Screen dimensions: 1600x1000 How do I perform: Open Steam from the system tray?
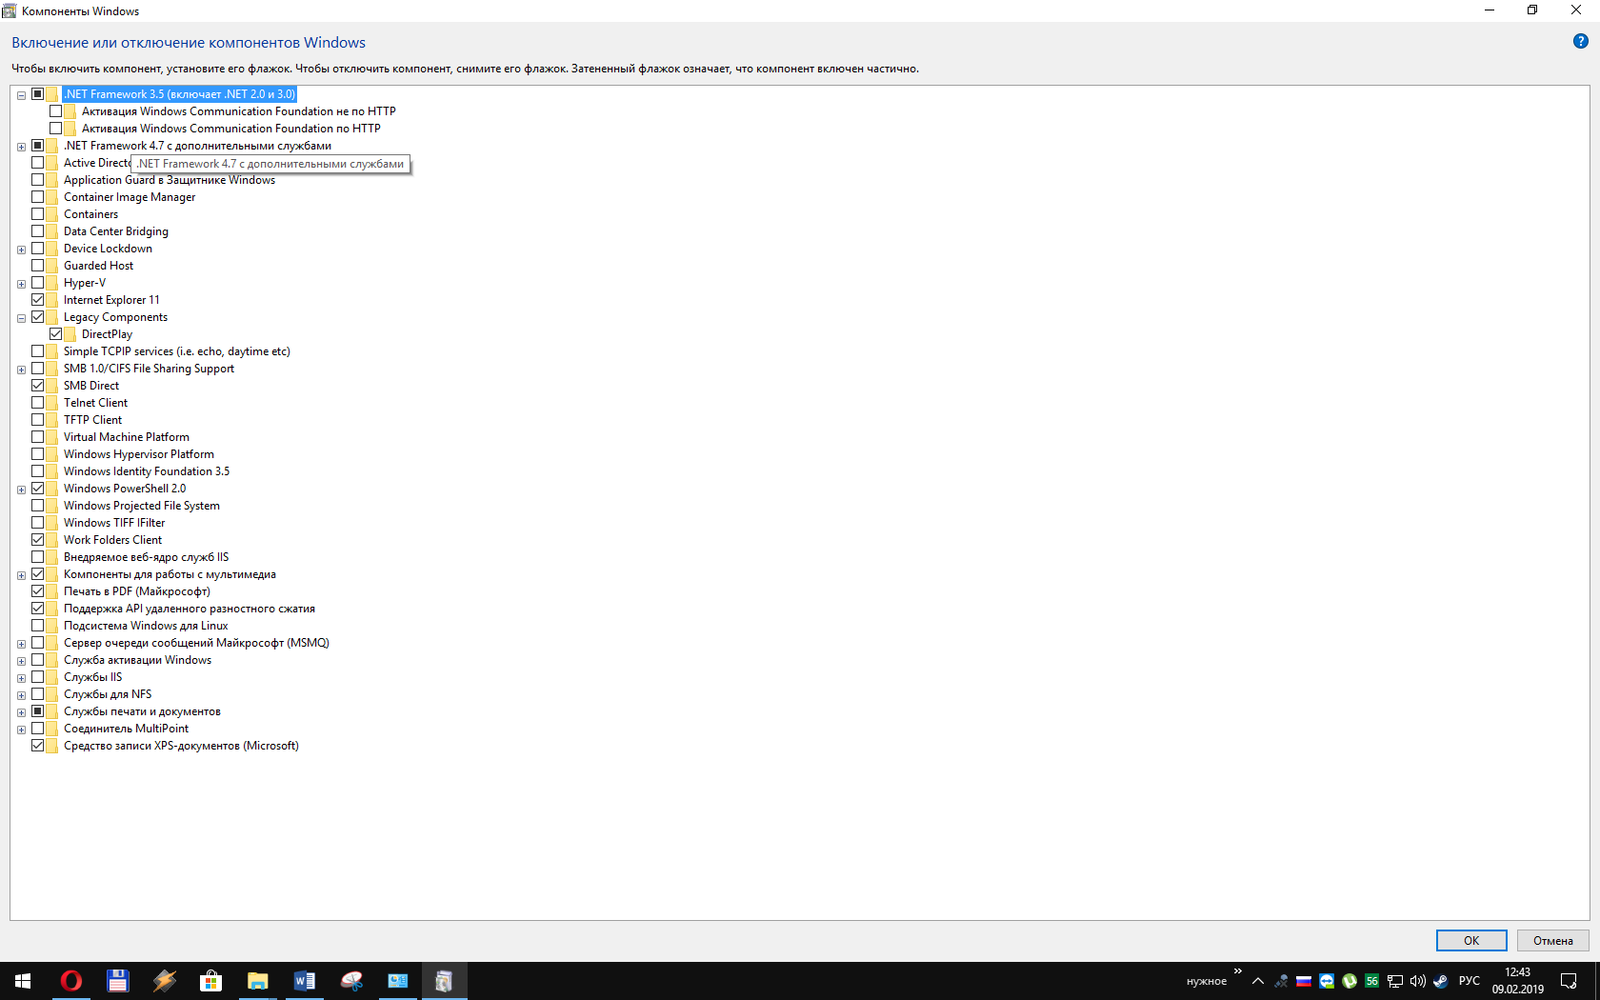point(1440,981)
